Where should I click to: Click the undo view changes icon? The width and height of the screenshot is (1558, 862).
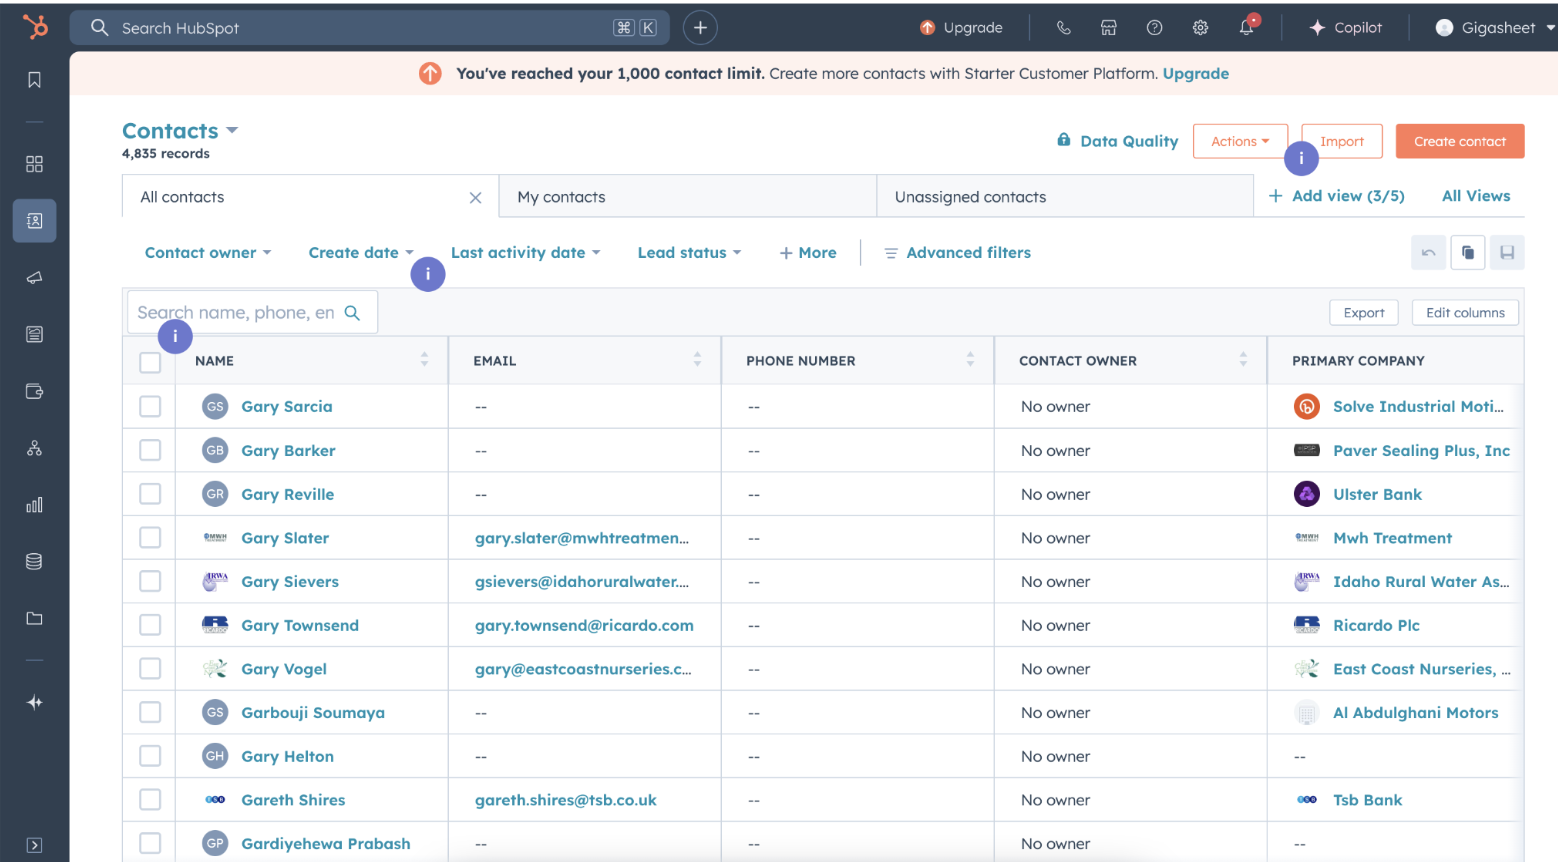[1428, 253]
